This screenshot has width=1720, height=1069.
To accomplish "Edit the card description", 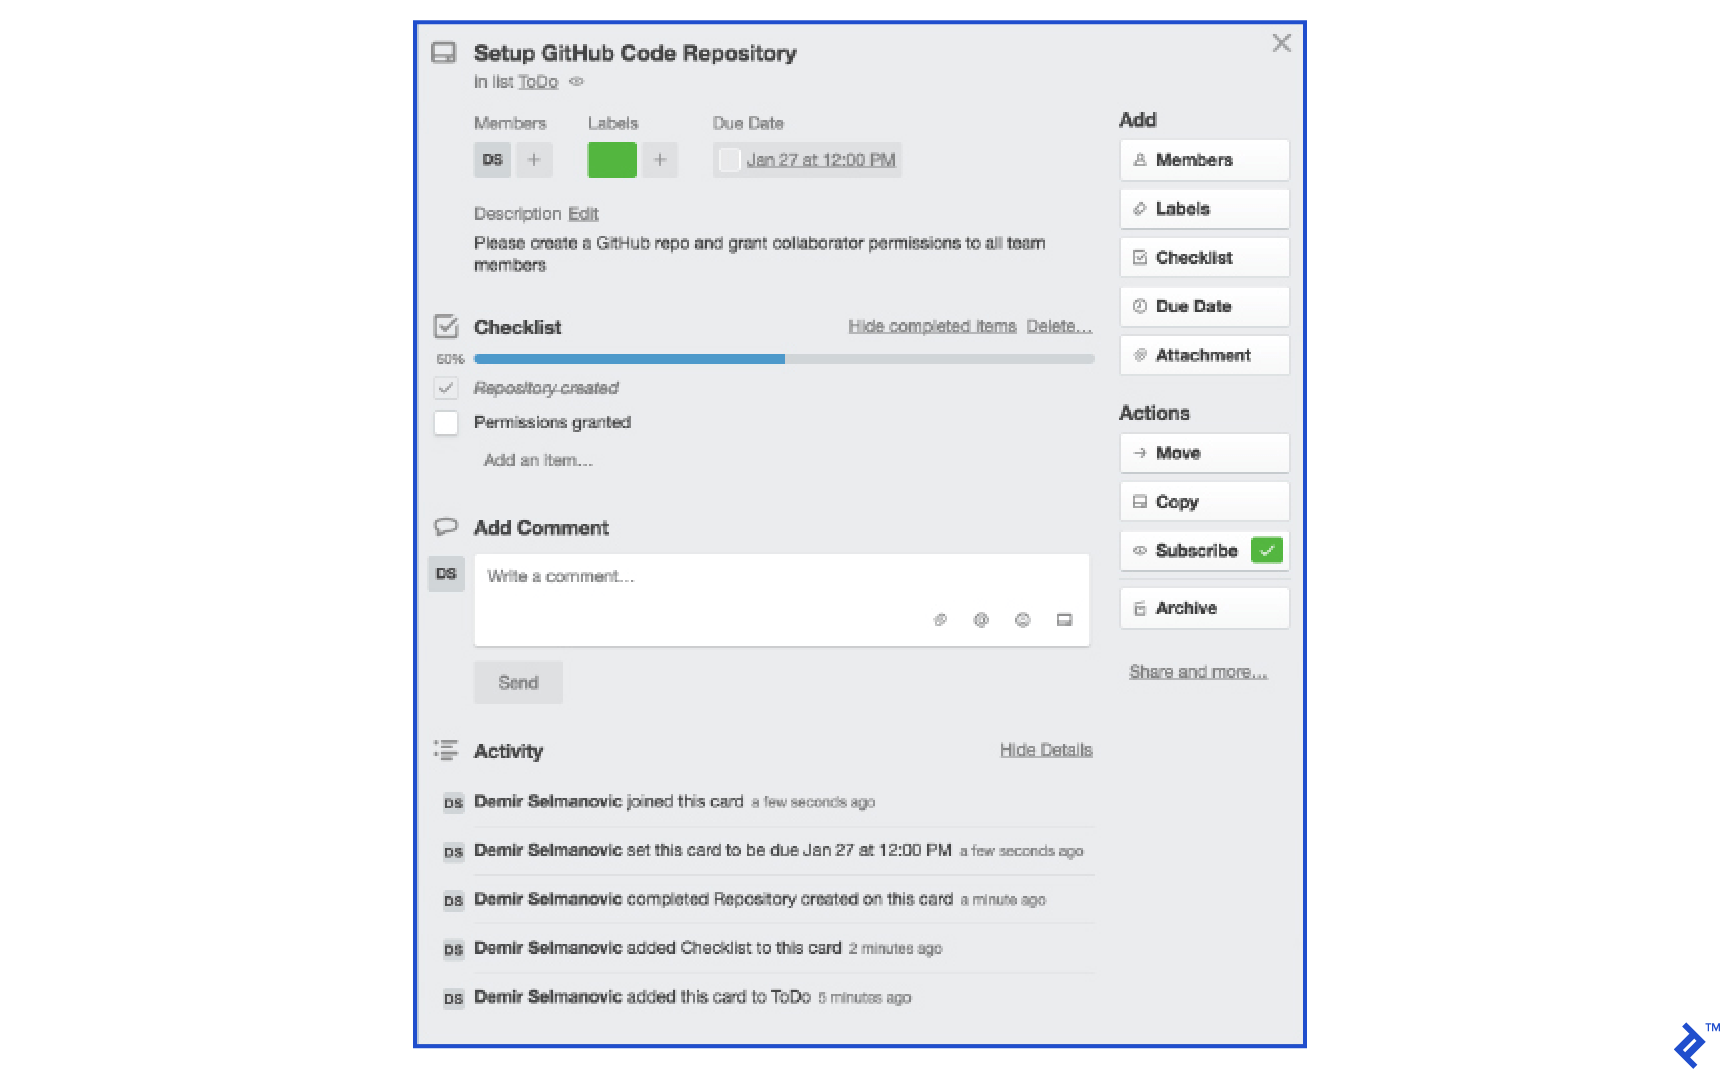I will coord(583,213).
